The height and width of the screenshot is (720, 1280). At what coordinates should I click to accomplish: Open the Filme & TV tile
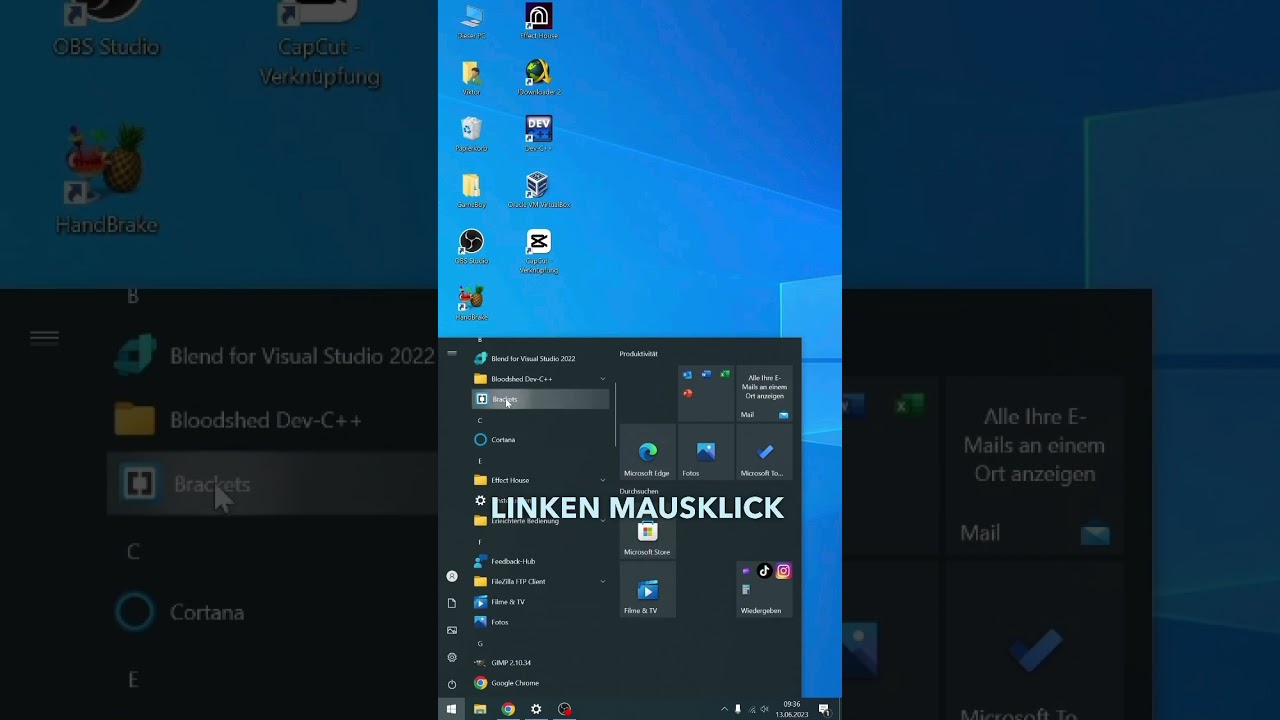click(647, 589)
